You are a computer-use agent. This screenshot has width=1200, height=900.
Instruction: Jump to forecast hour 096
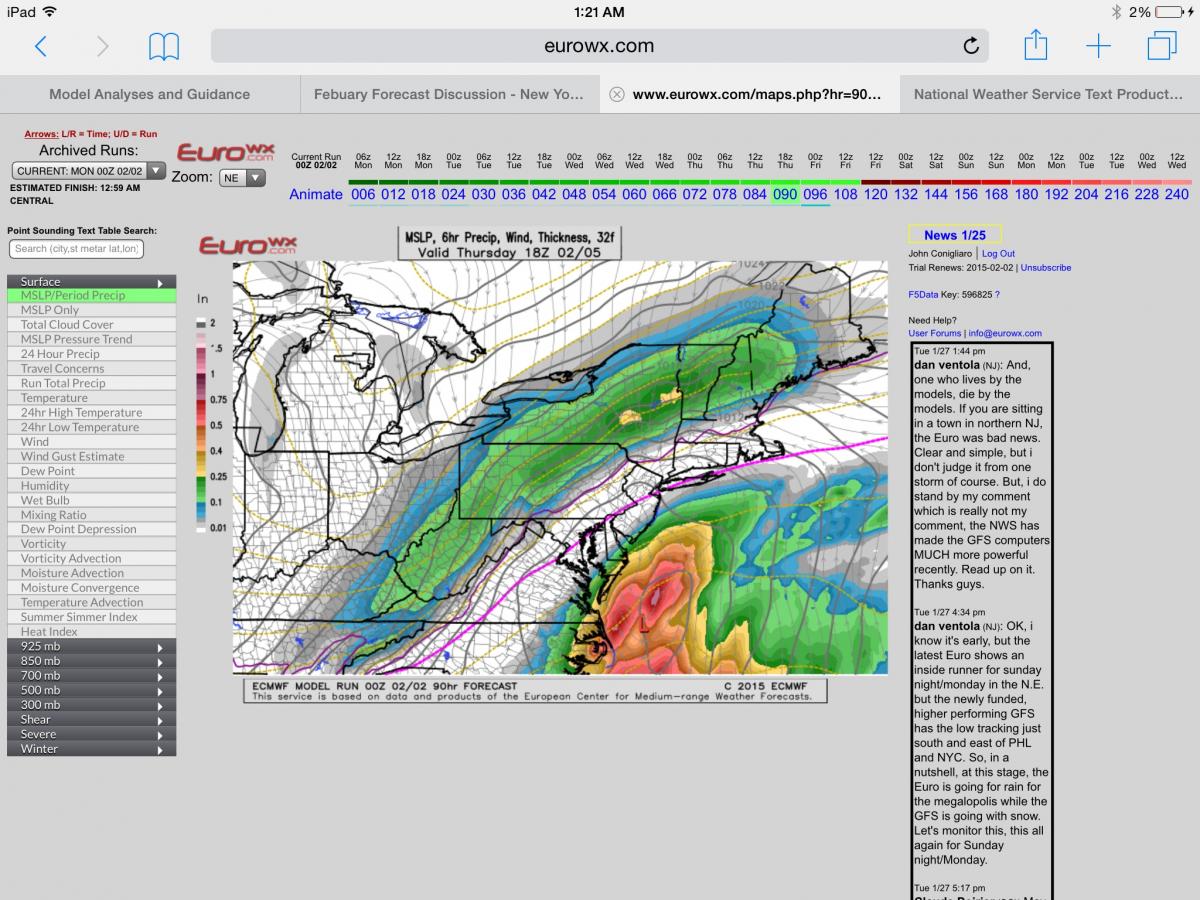point(815,194)
